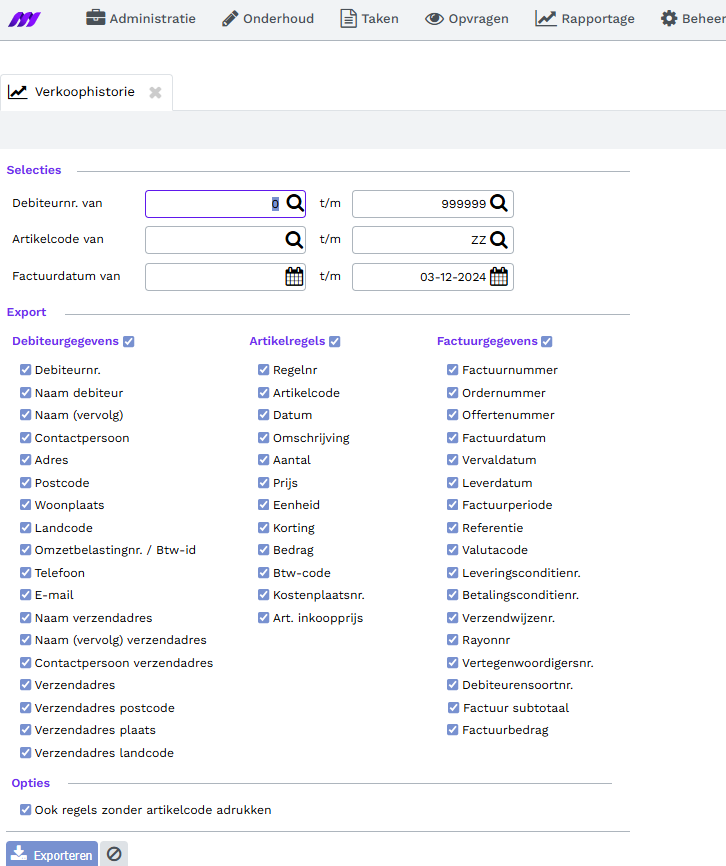Uncheck the Artikelcode checkbox
Image resolution: width=726 pixels, height=866 pixels.
[x=263, y=392]
